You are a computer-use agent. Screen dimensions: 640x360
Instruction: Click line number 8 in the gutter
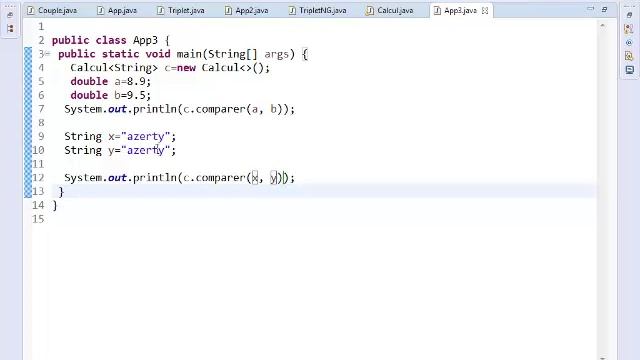41,123
